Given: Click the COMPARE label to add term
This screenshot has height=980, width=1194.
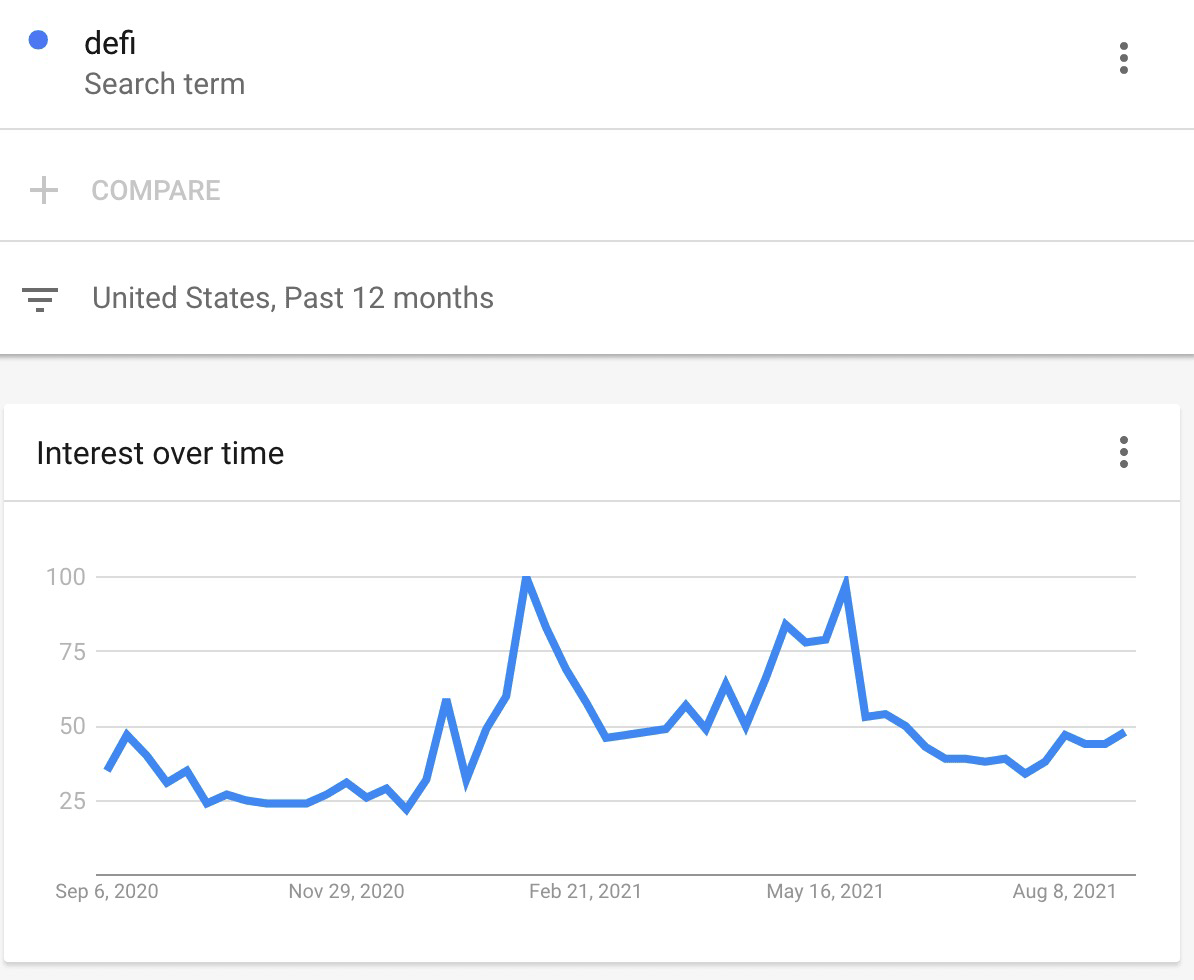Looking at the screenshot, I should [x=156, y=190].
